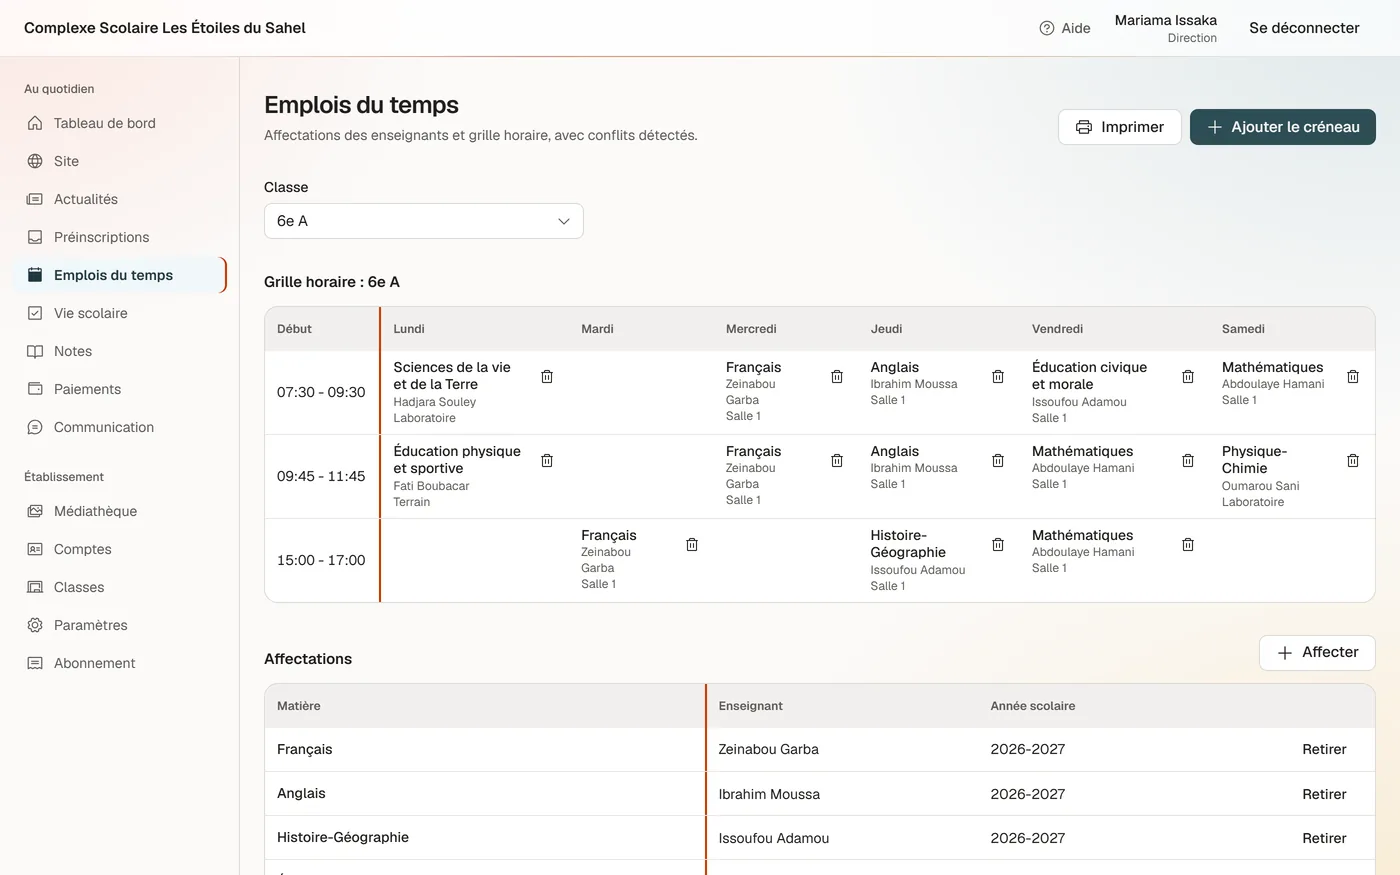Remove Saturday 07:30 Mathématiques slot
This screenshot has height=875, width=1400.
click(1353, 377)
